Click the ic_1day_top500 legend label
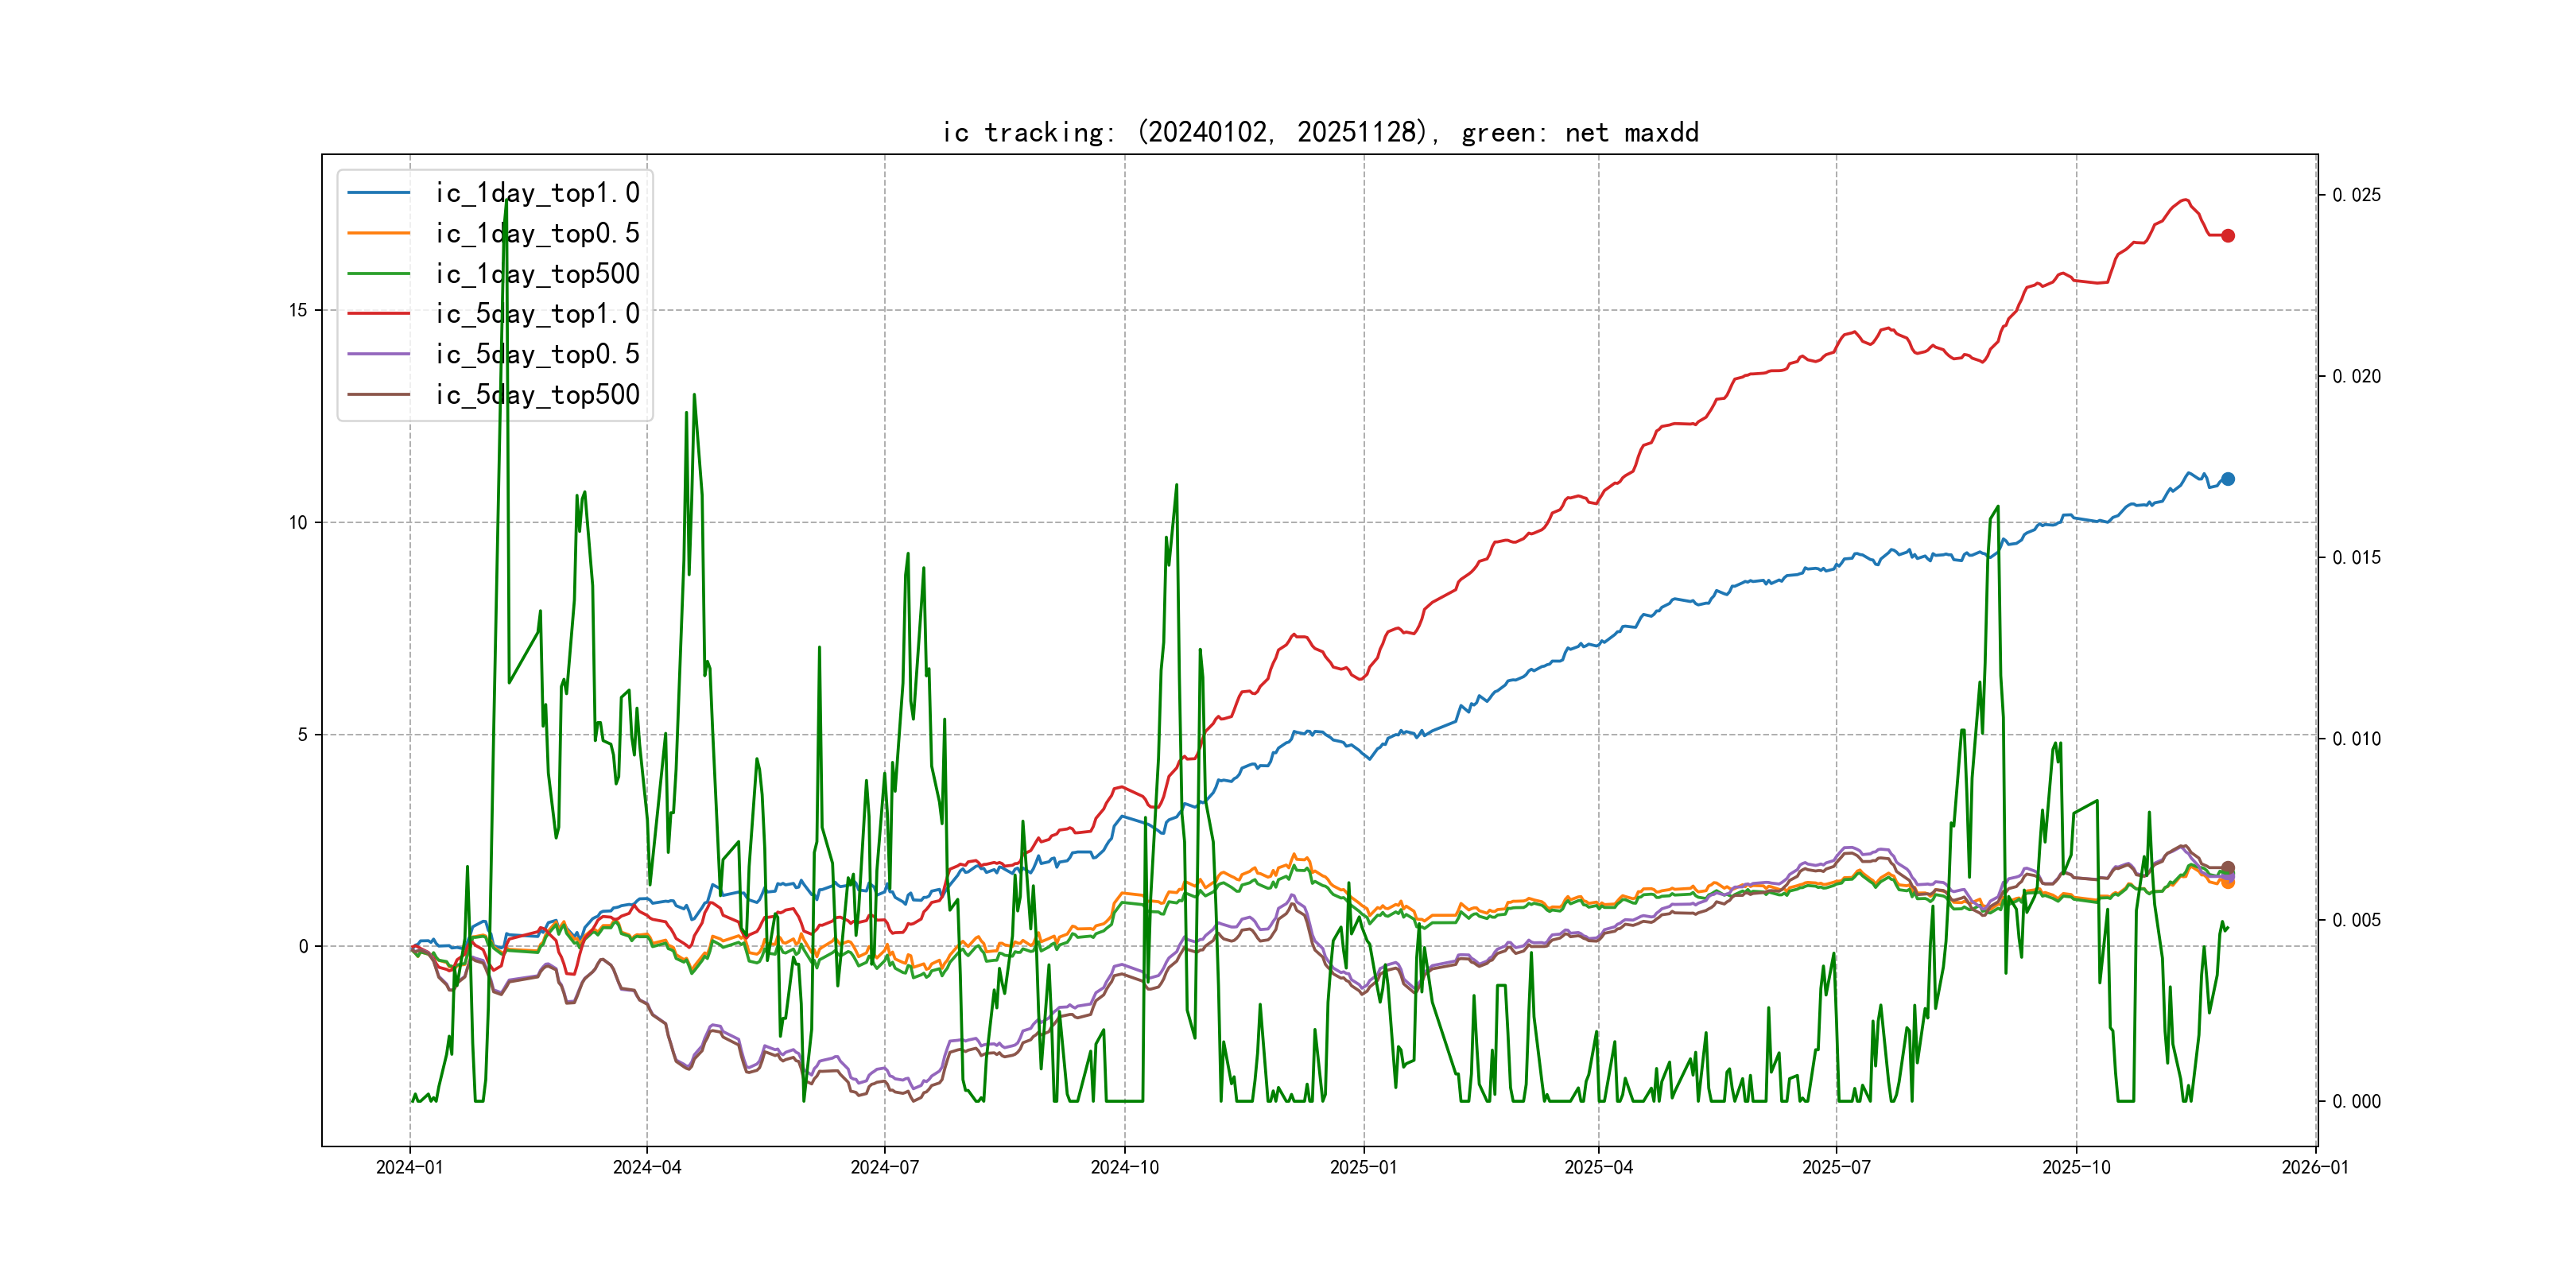 (537, 274)
